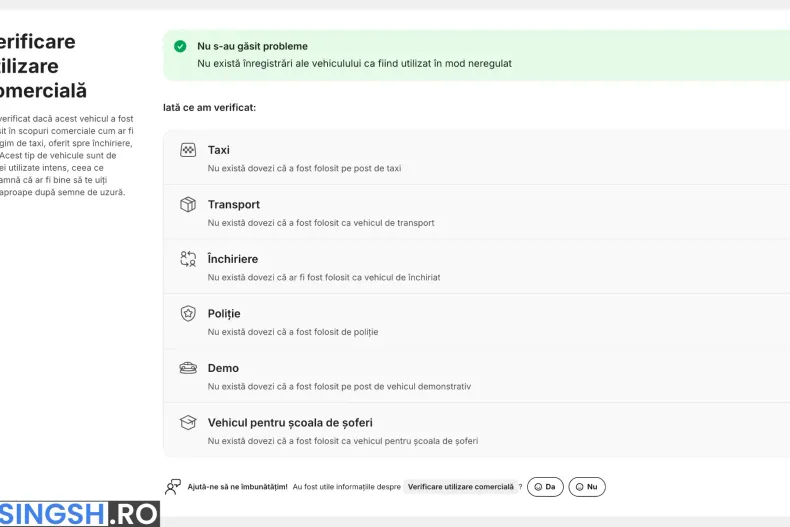The width and height of the screenshot is (790, 527).
Task: Click the Verificare utilizare comercială tag
Action: [460, 487]
